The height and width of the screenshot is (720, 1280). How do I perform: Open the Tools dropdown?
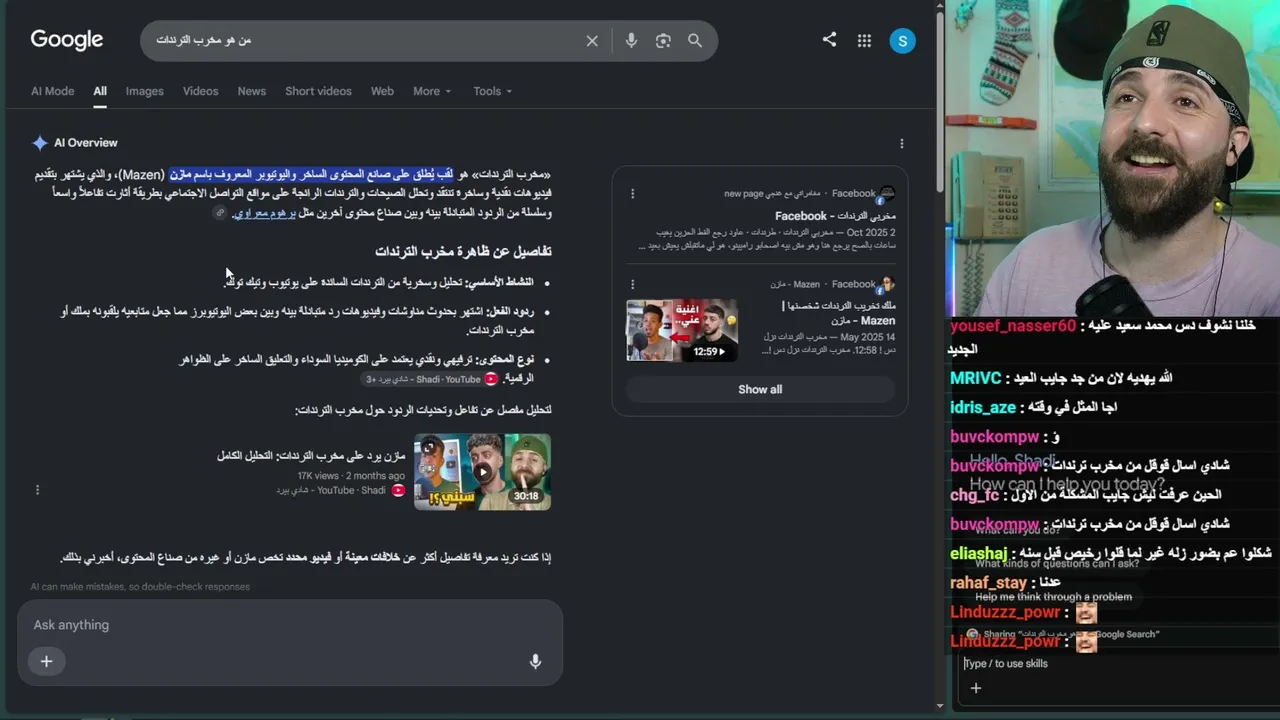pyautogui.click(x=492, y=91)
